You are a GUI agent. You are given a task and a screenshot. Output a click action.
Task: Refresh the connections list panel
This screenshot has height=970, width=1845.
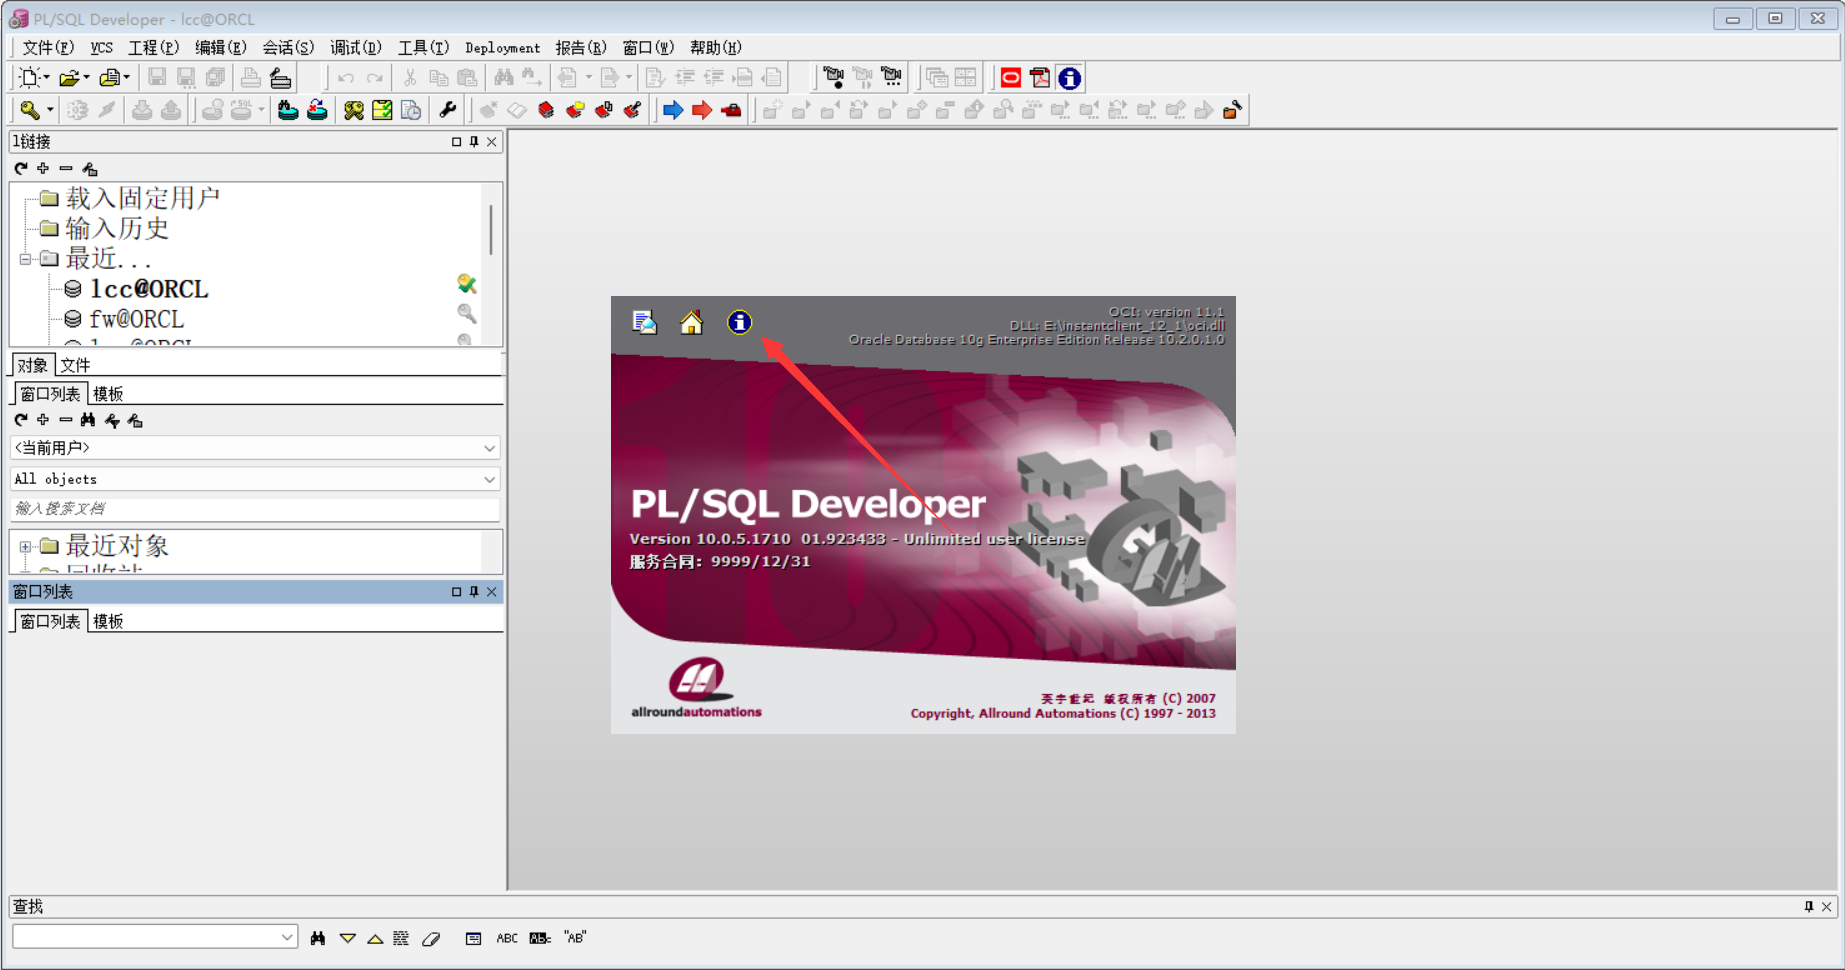tap(21, 168)
